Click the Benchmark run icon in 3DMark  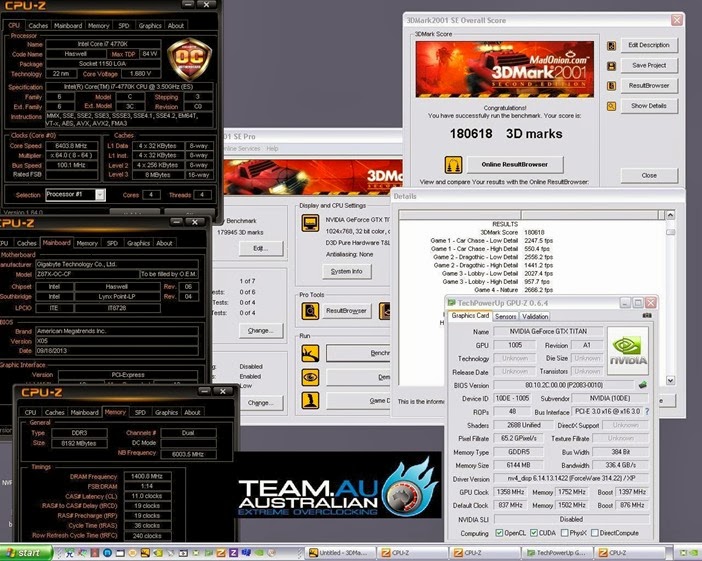point(310,353)
